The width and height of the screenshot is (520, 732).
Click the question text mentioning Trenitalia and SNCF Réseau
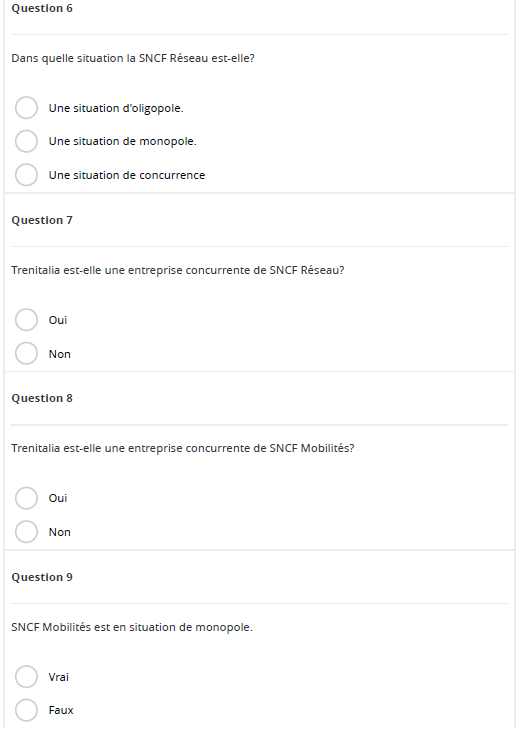(x=178, y=270)
